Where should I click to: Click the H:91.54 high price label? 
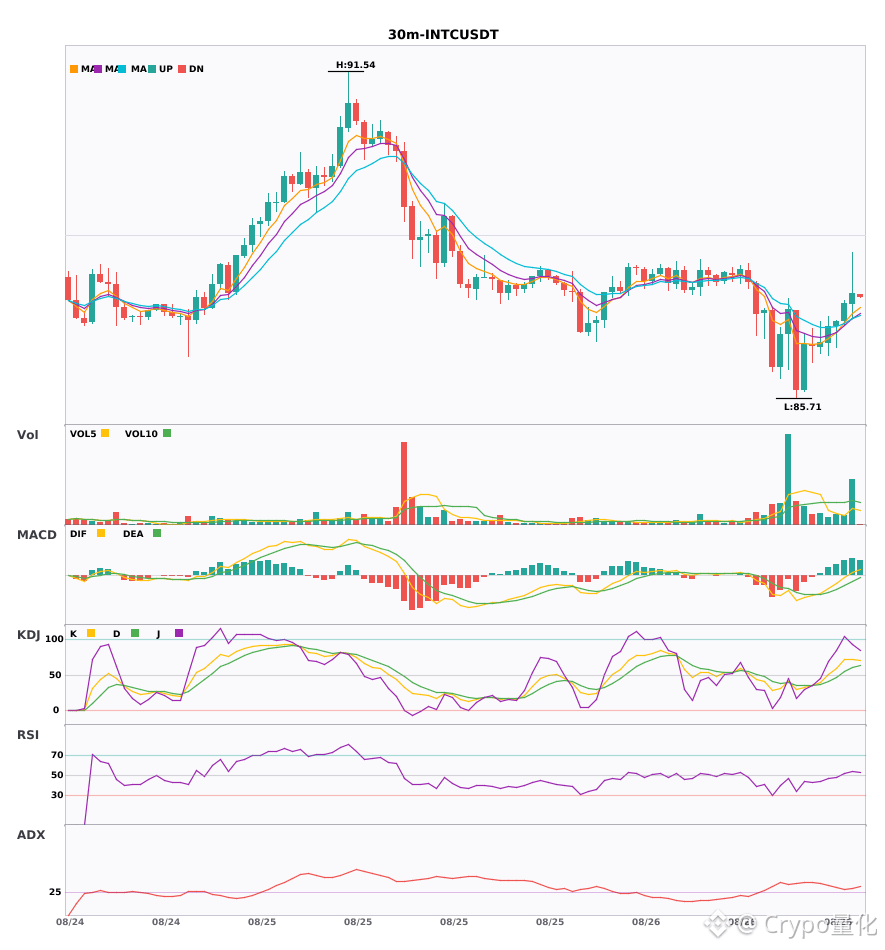click(x=356, y=65)
